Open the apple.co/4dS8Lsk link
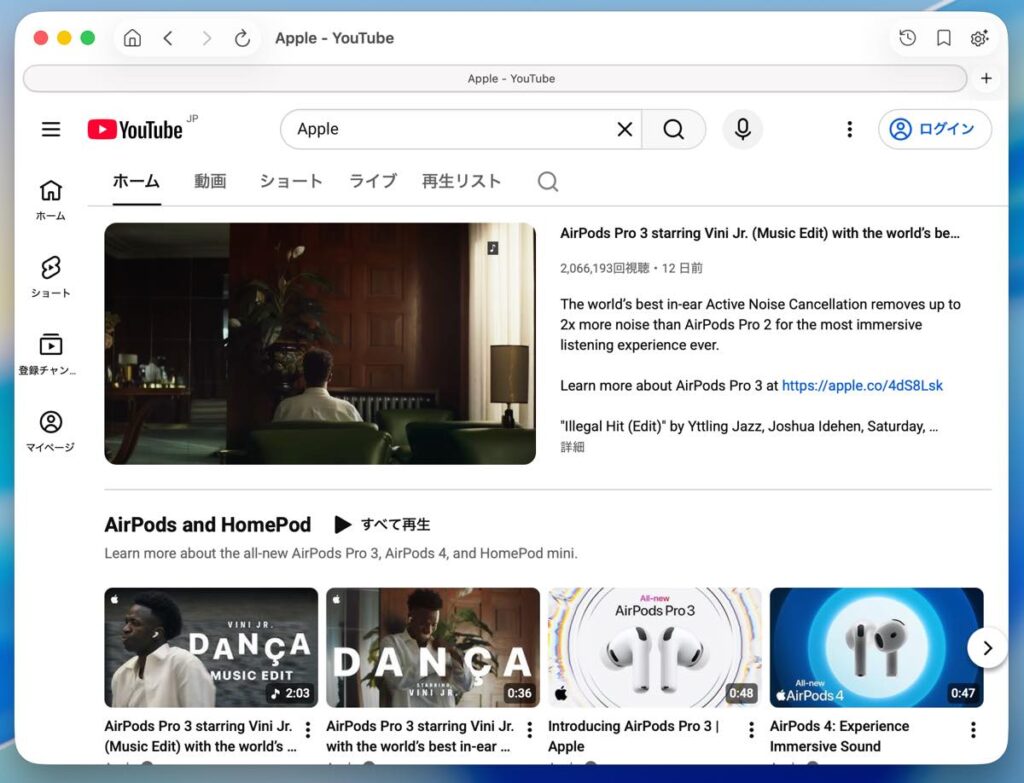The height and width of the screenshot is (783, 1024). click(x=862, y=386)
